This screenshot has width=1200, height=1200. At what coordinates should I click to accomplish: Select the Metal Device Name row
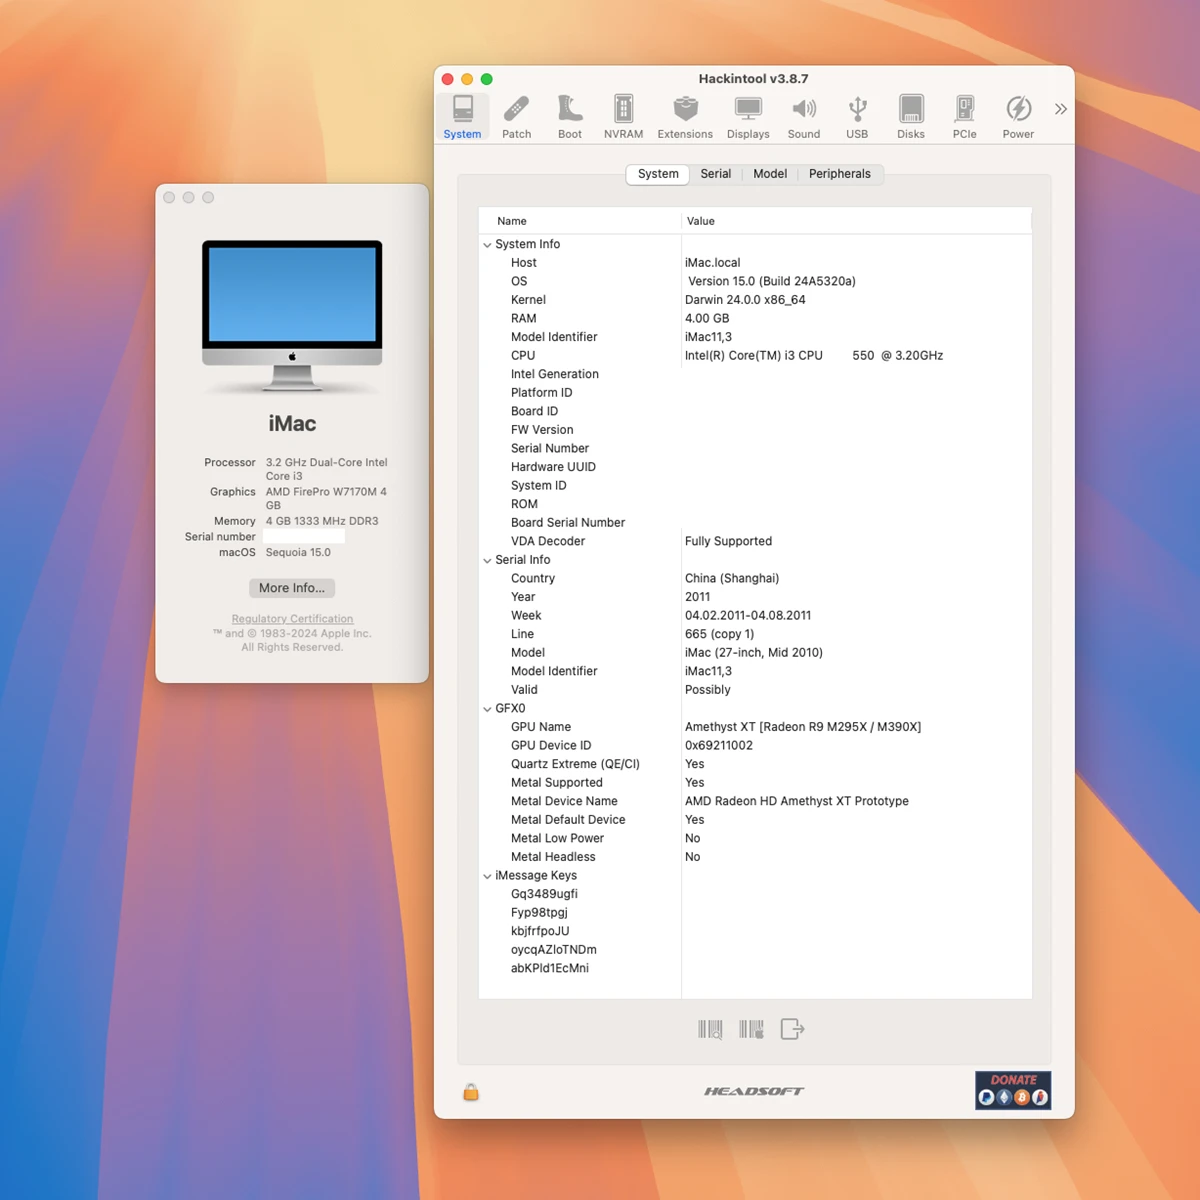pyautogui.click(x=755, y=801)
